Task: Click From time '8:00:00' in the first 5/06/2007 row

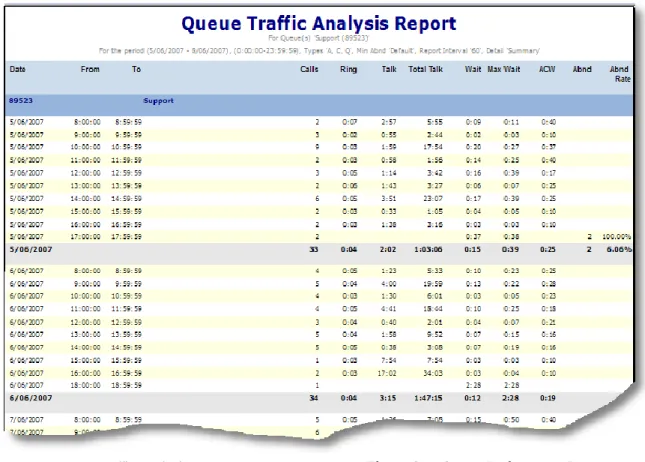Action: click(x=87, y=122)
